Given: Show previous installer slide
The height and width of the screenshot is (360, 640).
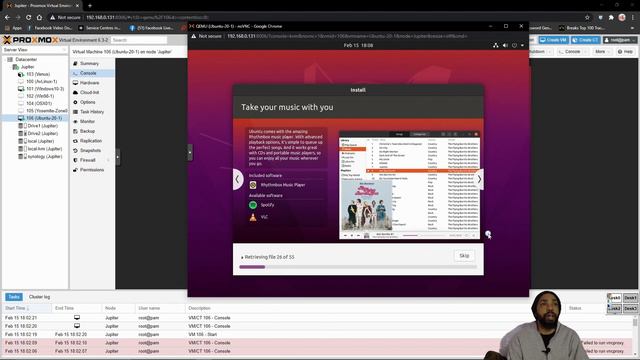Looking at the screenshot, I should [238, 179].
